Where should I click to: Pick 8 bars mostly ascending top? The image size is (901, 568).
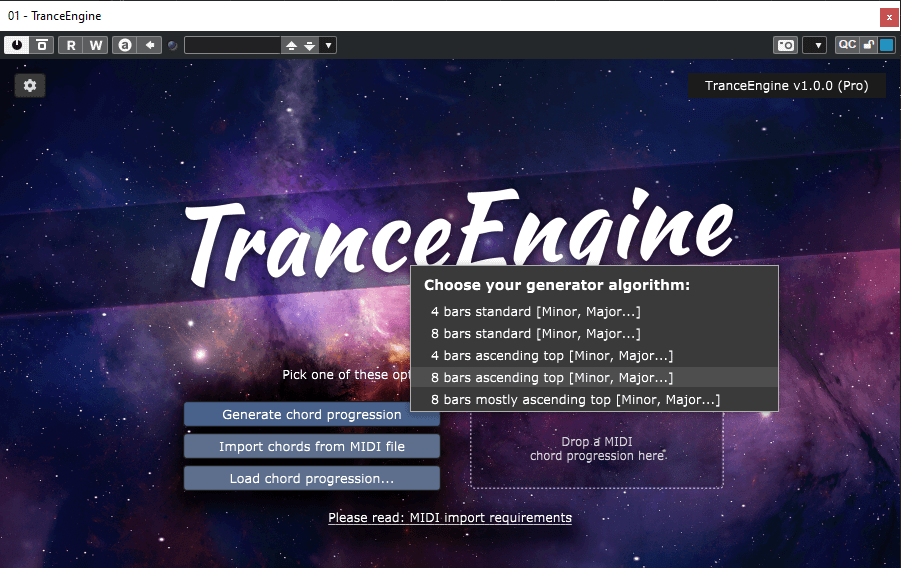click(x=595, y=400)
